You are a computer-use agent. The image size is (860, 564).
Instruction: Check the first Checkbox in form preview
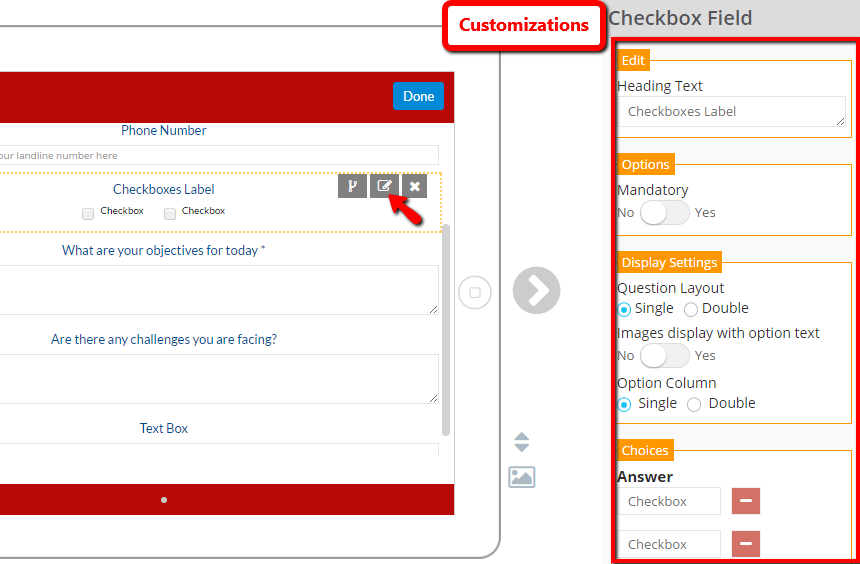(88, 214)
